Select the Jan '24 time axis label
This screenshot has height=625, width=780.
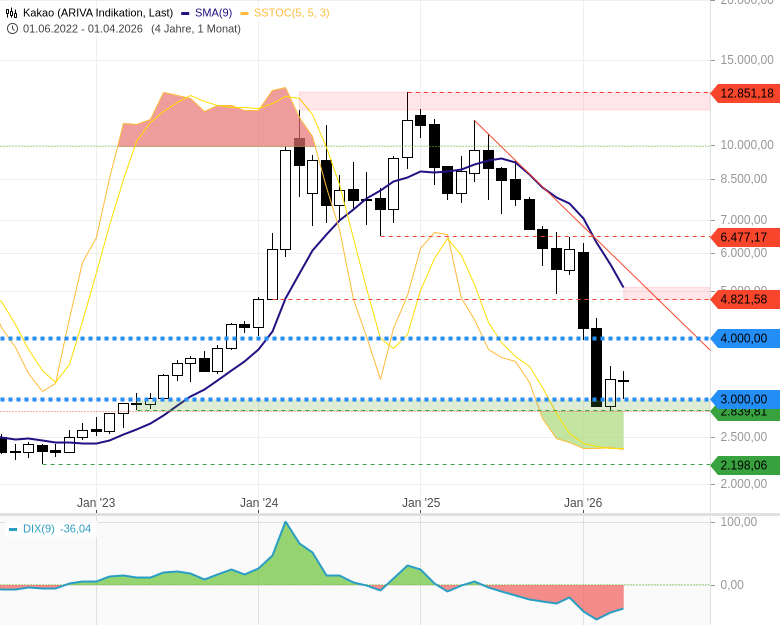pos(259,503)
